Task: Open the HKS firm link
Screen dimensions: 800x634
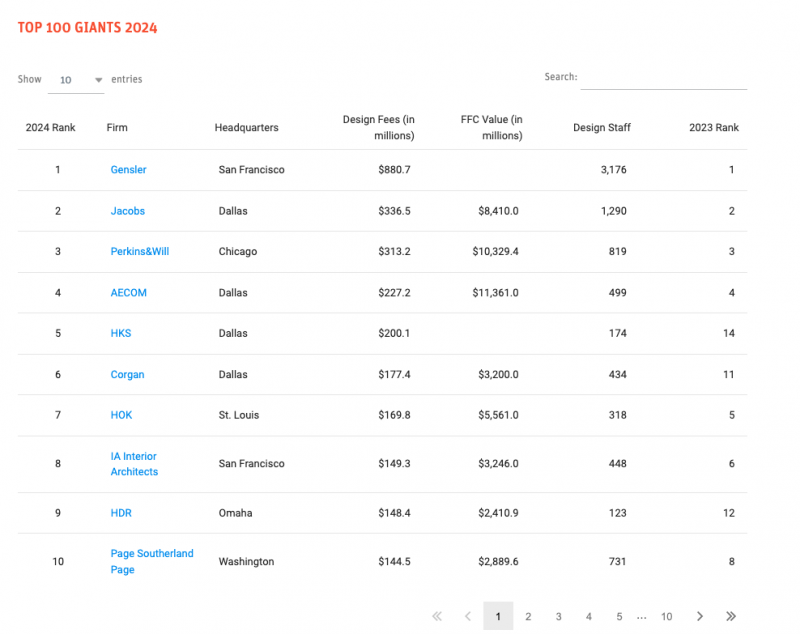Action: pos(121,333)
